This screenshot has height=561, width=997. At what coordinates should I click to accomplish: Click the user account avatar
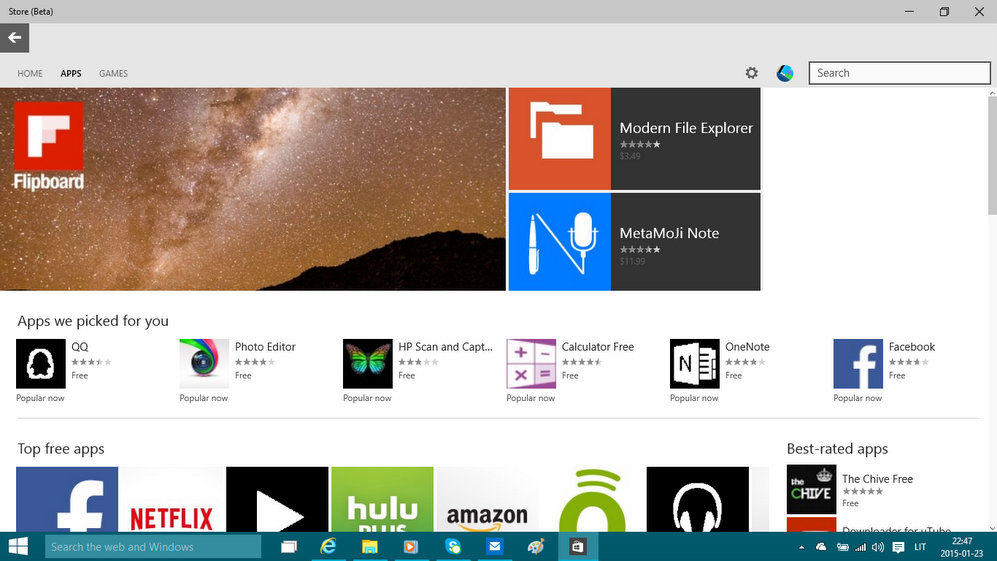coord(785,73)
